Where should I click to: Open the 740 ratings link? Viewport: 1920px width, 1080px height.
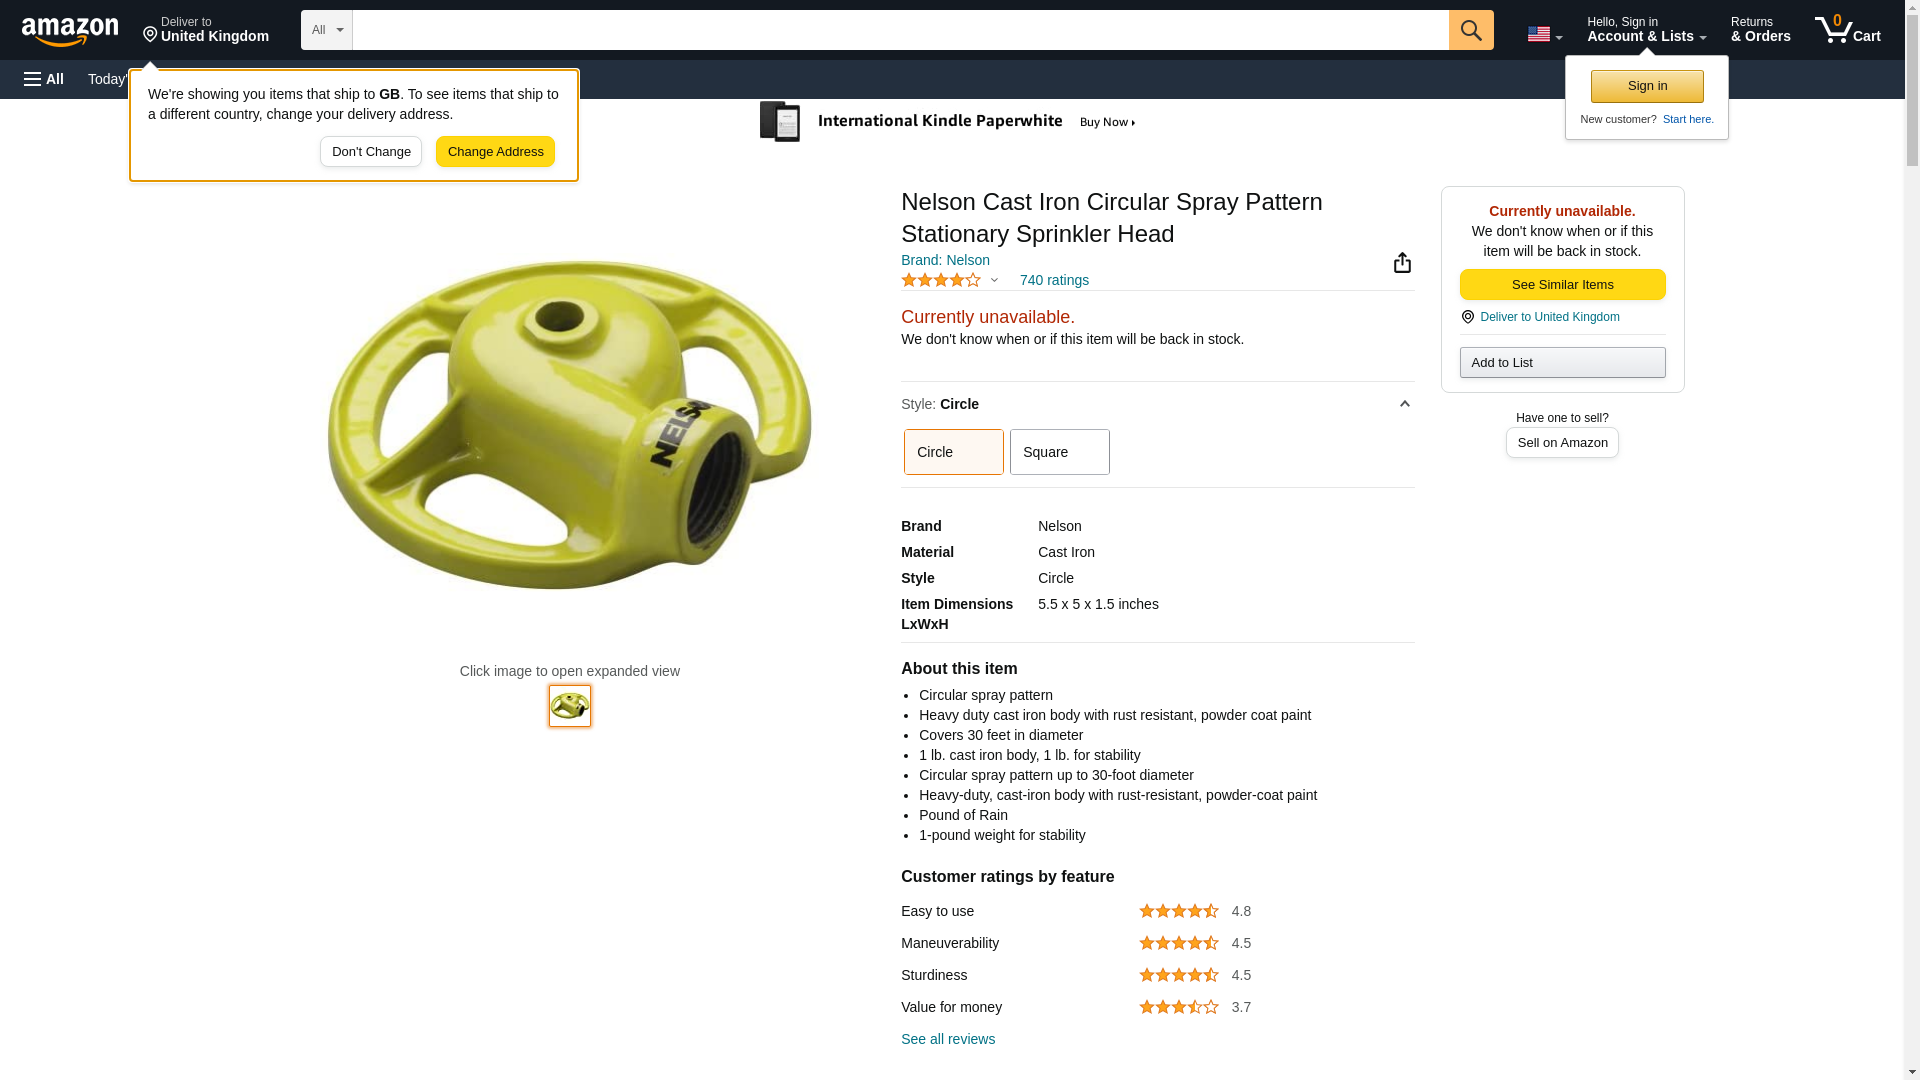[1054, 281]
